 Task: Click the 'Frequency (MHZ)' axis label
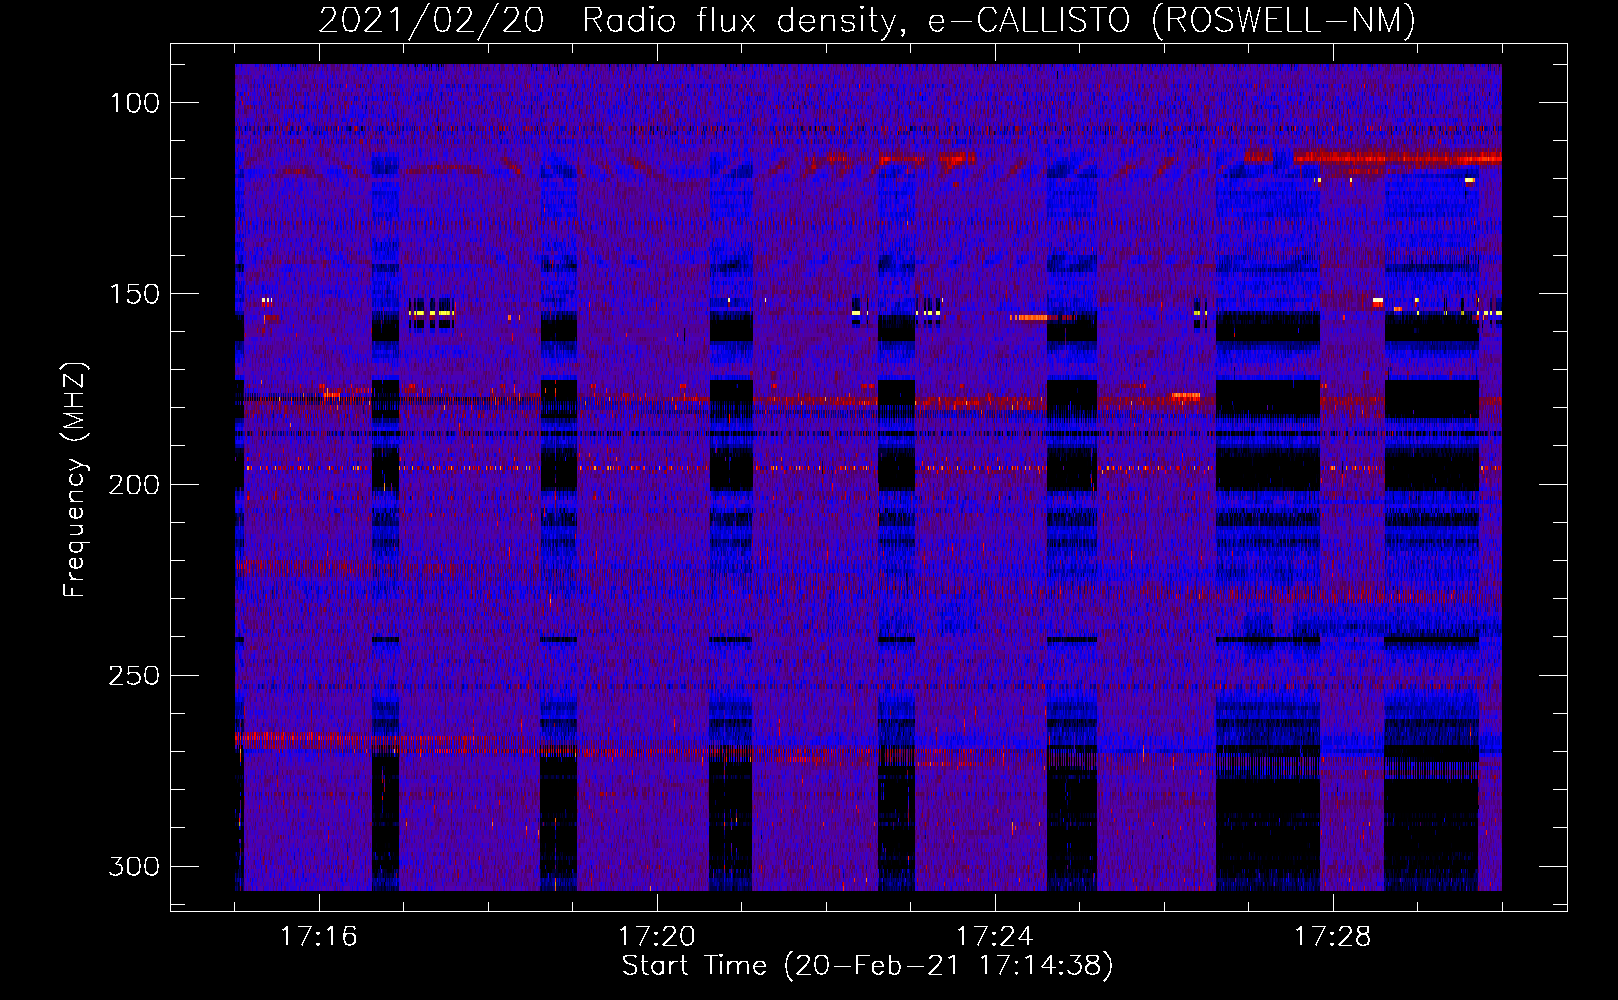tap(75, 480)
